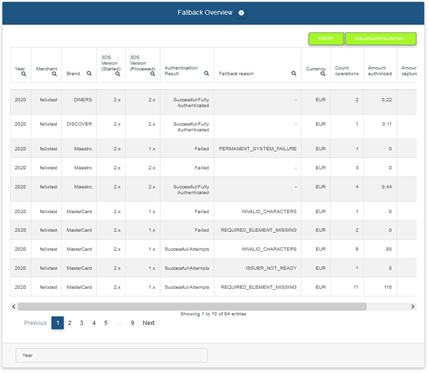Go to page 4
Image resolution: width=429 pixels, height=373 pixels.
(x=94, y=323)
